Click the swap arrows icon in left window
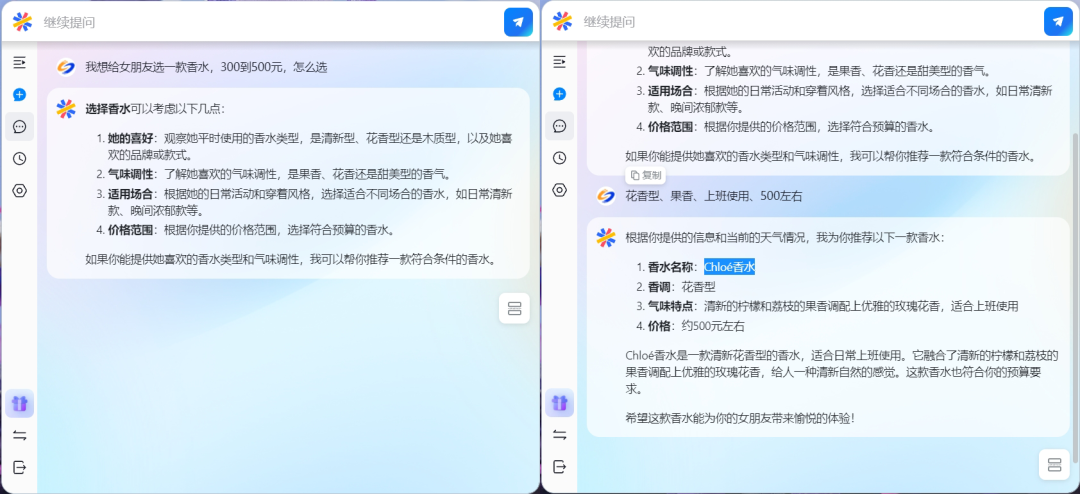1080x494 pixels. pyautogui.click(x=19, y=435)
